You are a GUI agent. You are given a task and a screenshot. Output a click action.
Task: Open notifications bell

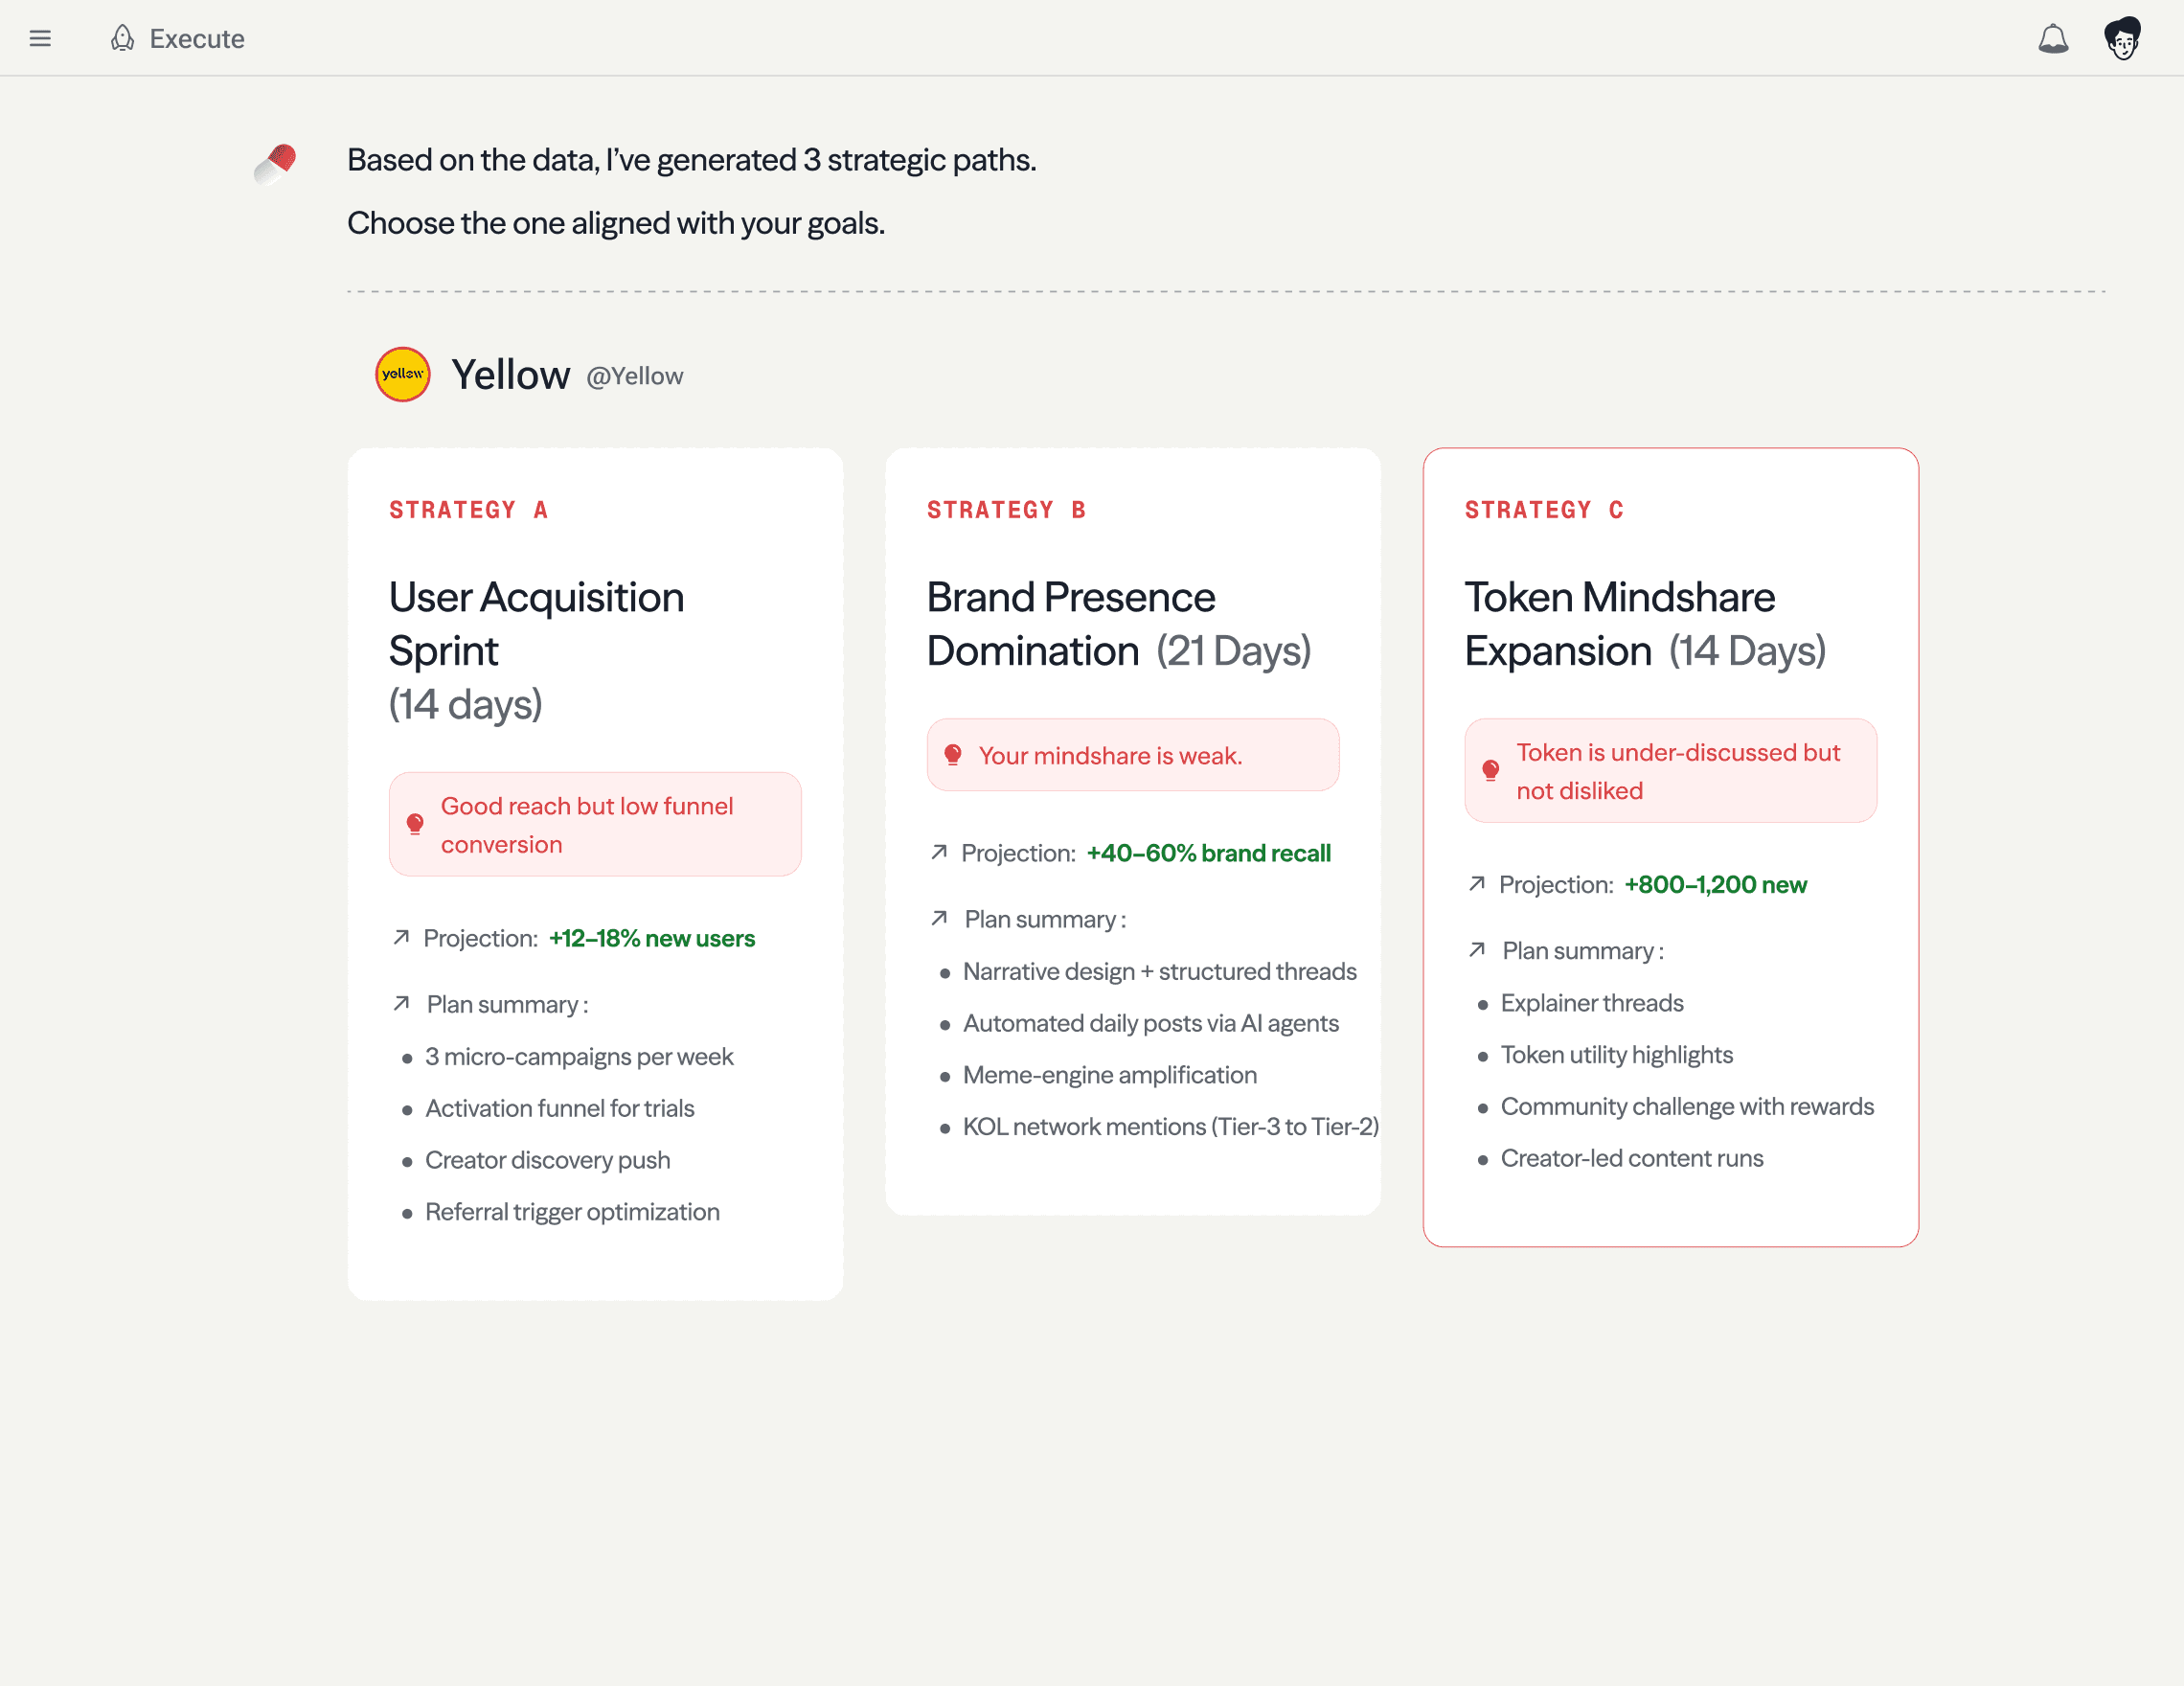pyautogui.click(x=2052, y=38)
